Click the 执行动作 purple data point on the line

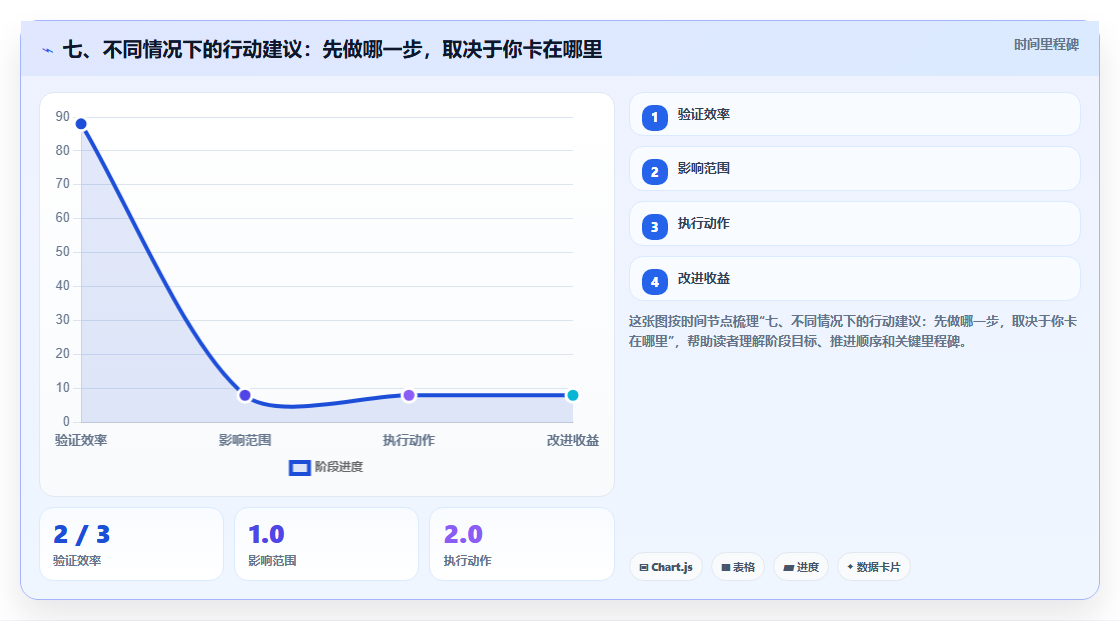tap(409, 395)
